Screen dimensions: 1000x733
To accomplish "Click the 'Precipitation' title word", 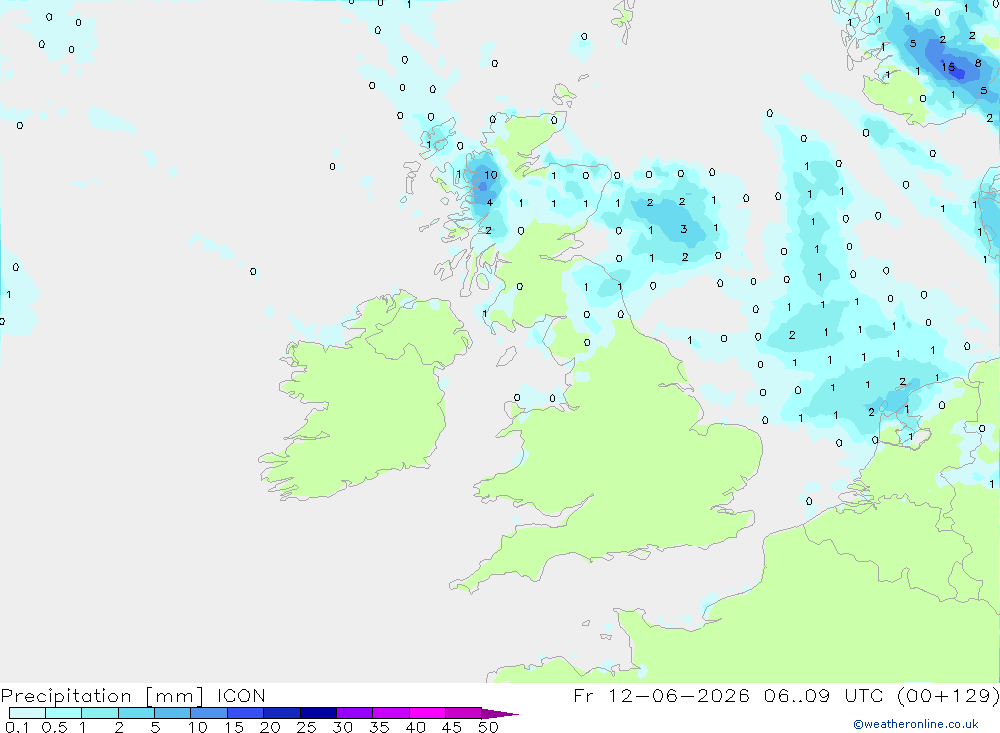I will tap(66, 695).
